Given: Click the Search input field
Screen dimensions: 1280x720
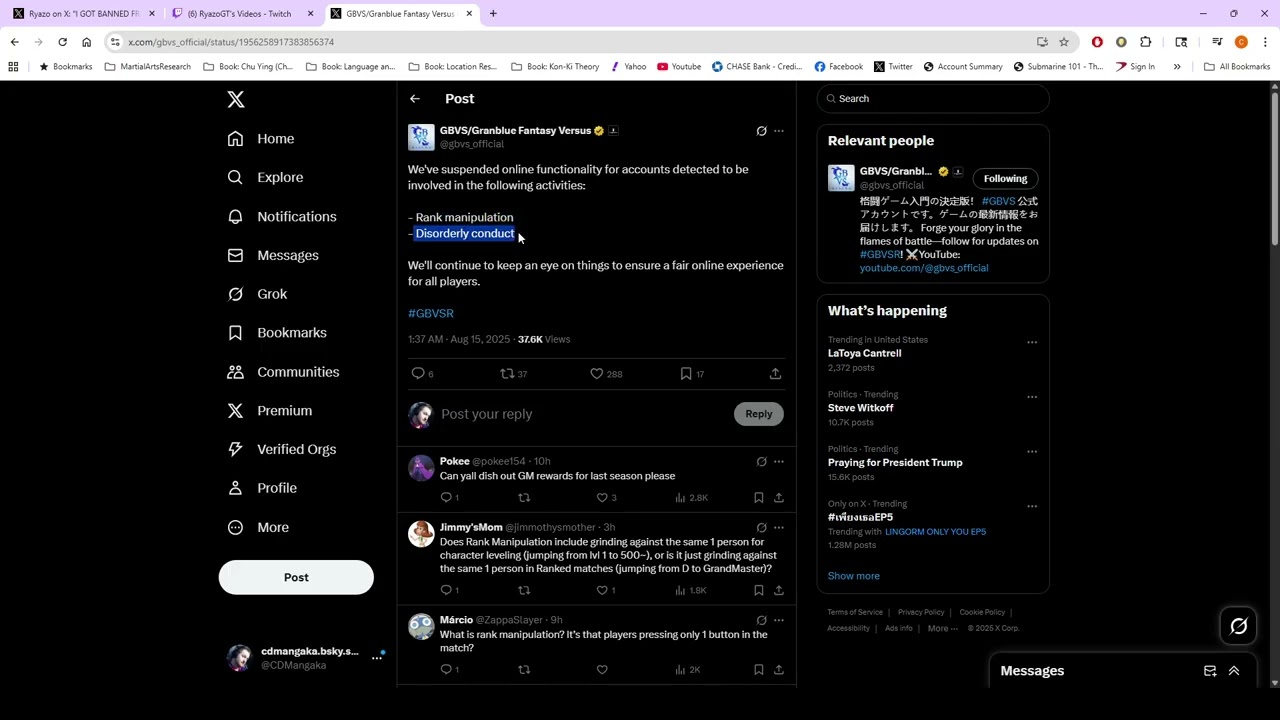Looking at the screenshot, I should (933, 99).
